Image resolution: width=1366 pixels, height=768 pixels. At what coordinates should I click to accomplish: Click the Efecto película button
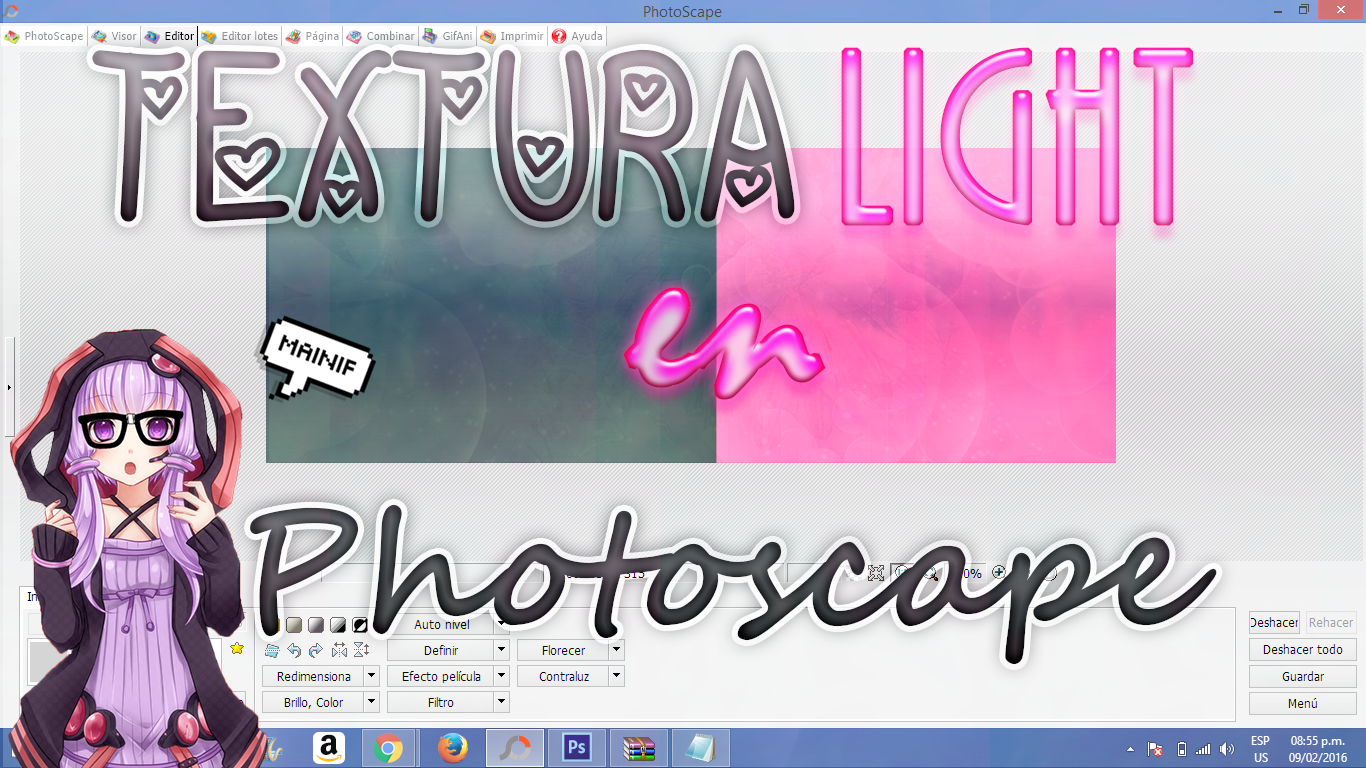(x=441, y=676)
